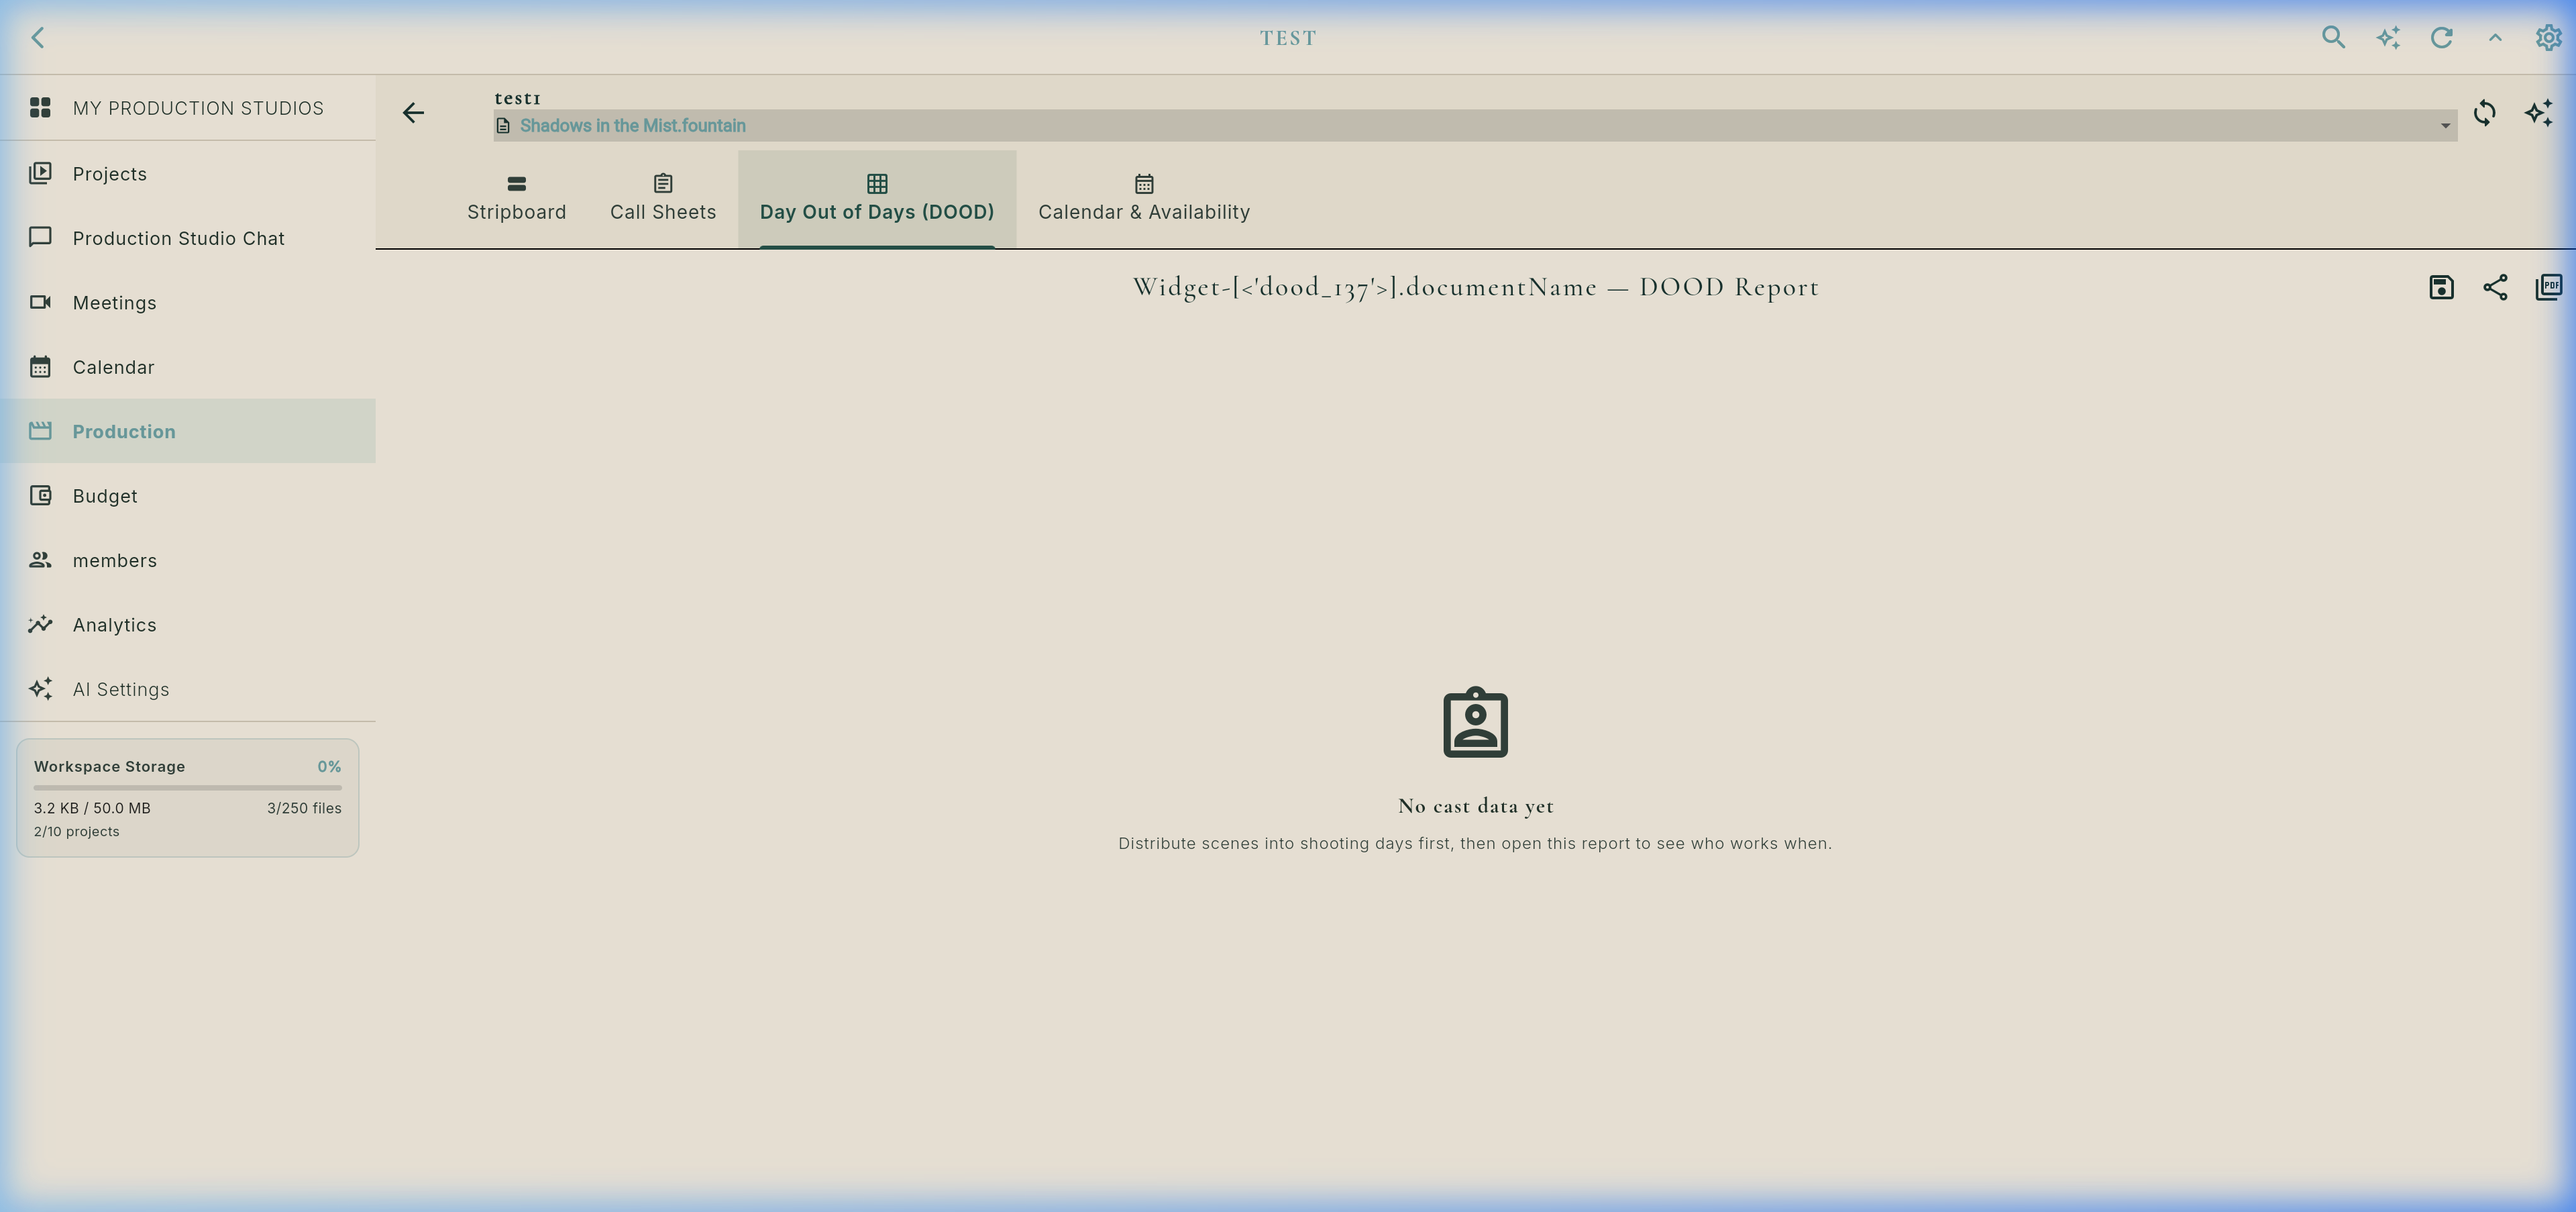The image size is (2576, 1212).
Task: Save the DOOD report
Action: coord(2441,287)
